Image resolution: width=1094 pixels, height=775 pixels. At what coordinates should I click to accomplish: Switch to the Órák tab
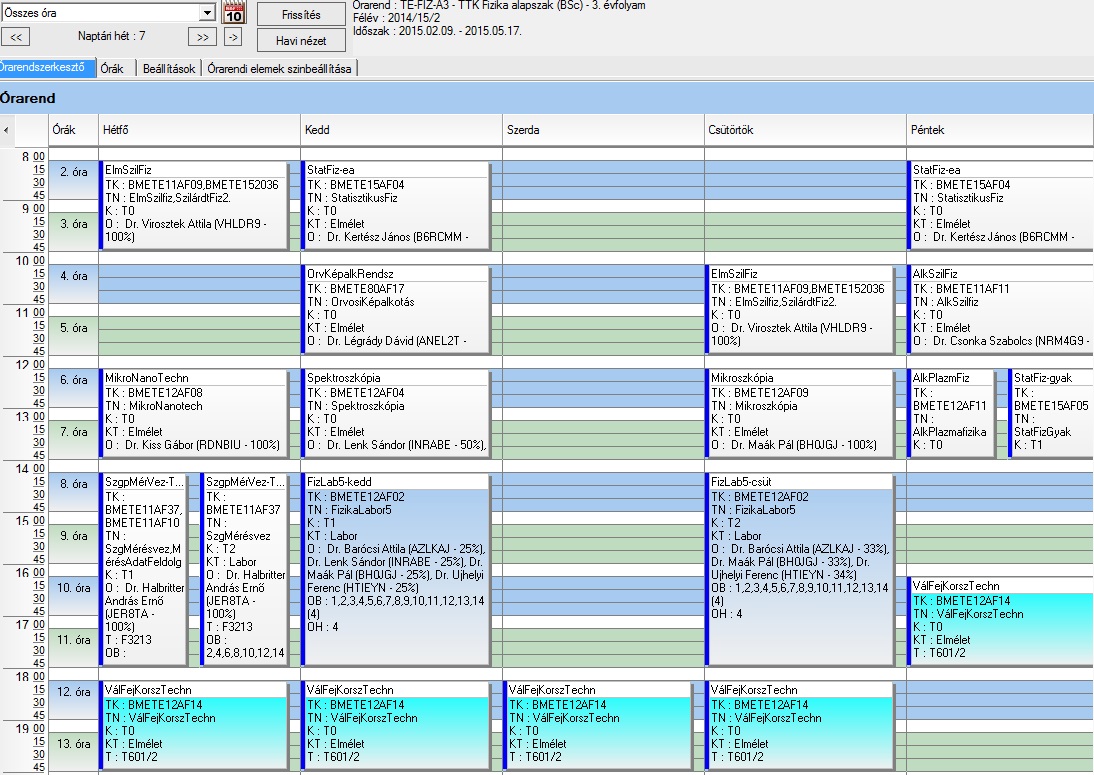(x=112, y=68)
